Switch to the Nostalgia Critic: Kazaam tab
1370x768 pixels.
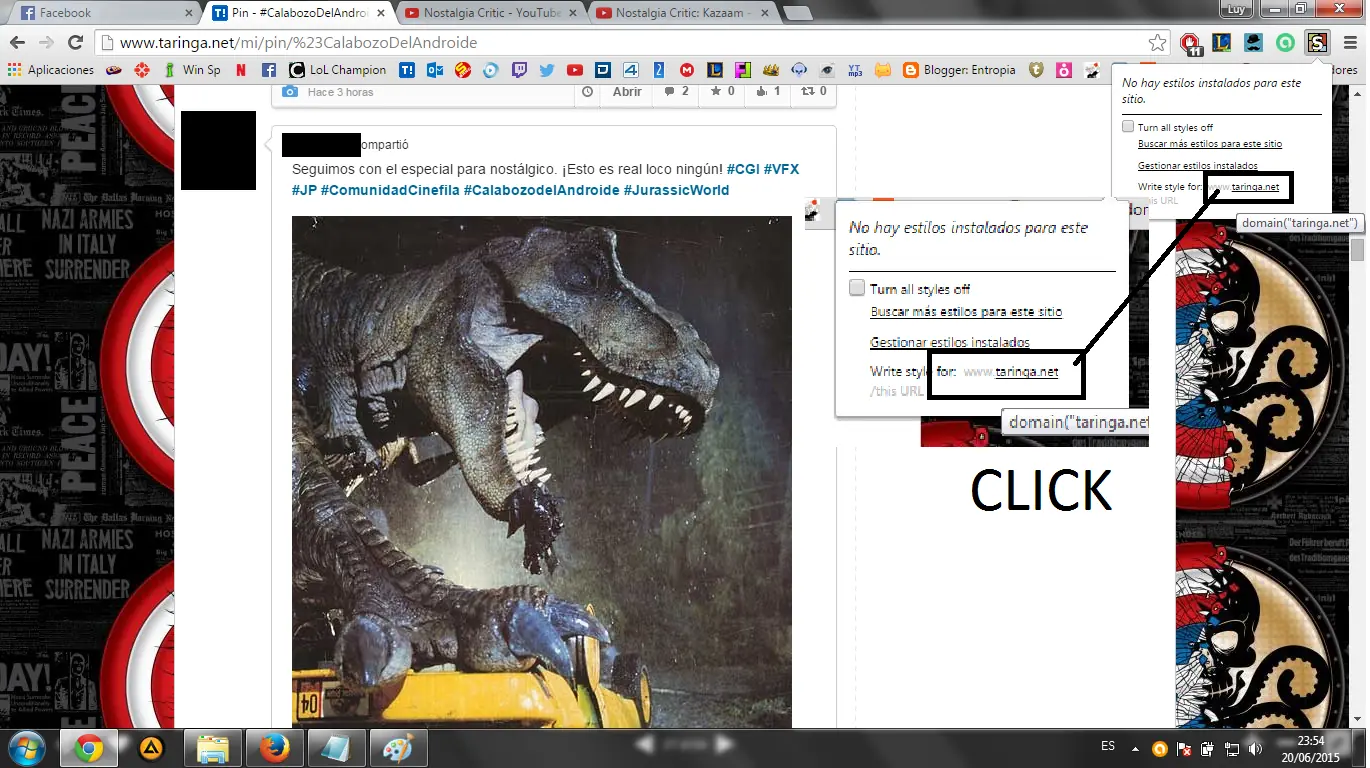(x=680, y=13)
